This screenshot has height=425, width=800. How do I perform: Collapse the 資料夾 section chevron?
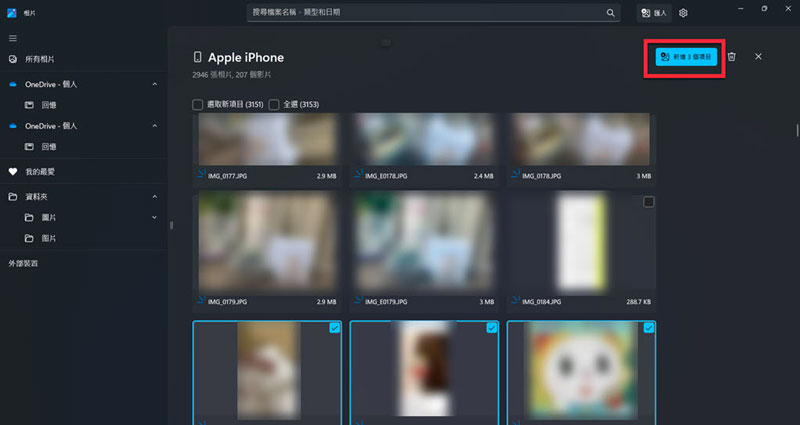[155, 197]
